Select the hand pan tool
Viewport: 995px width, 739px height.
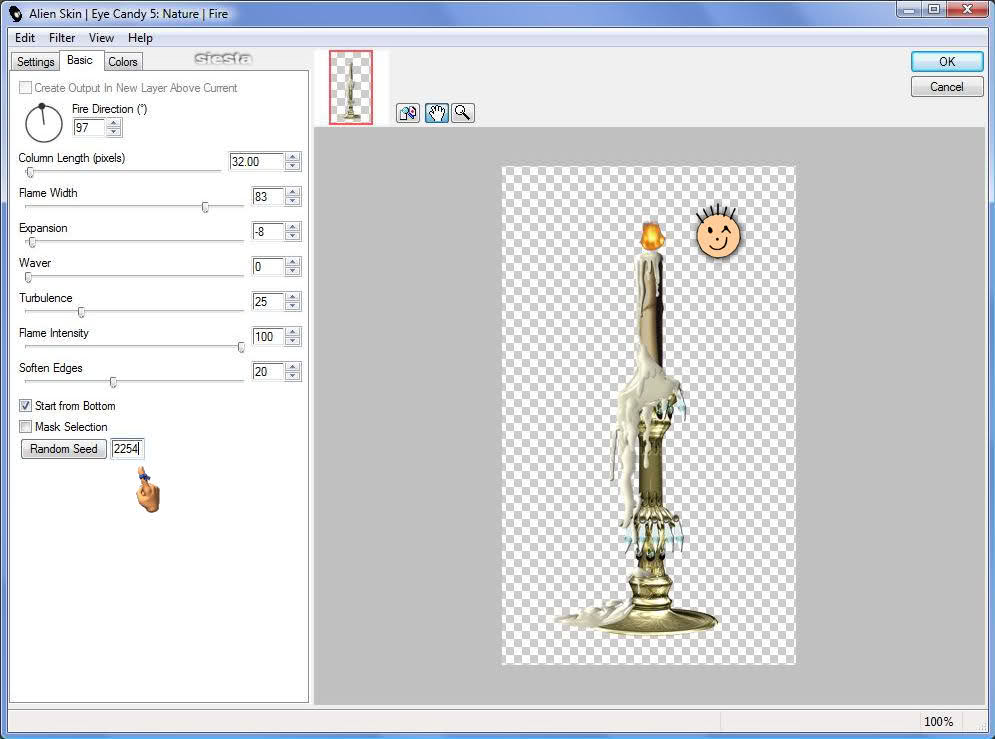[436, 113]
